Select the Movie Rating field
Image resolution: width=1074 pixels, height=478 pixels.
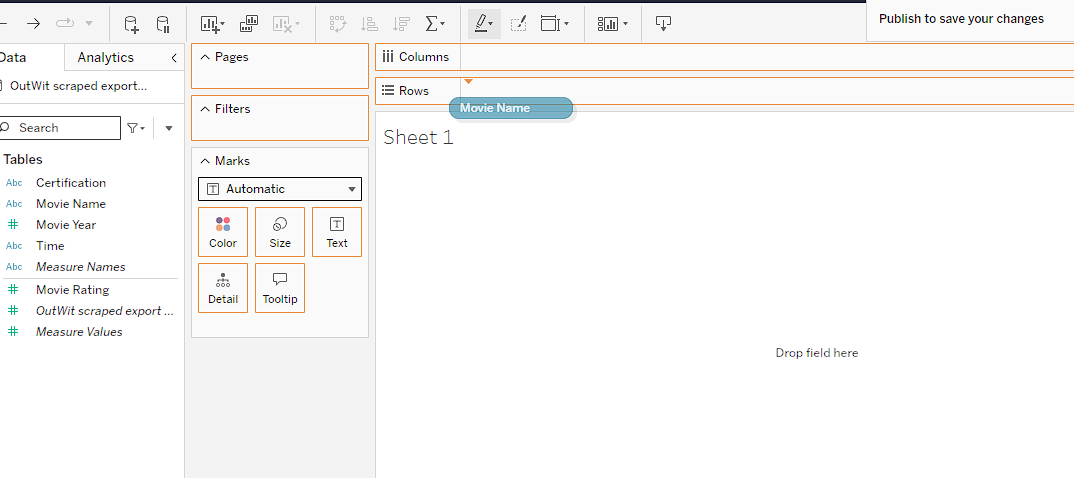[x=72, y=290]
